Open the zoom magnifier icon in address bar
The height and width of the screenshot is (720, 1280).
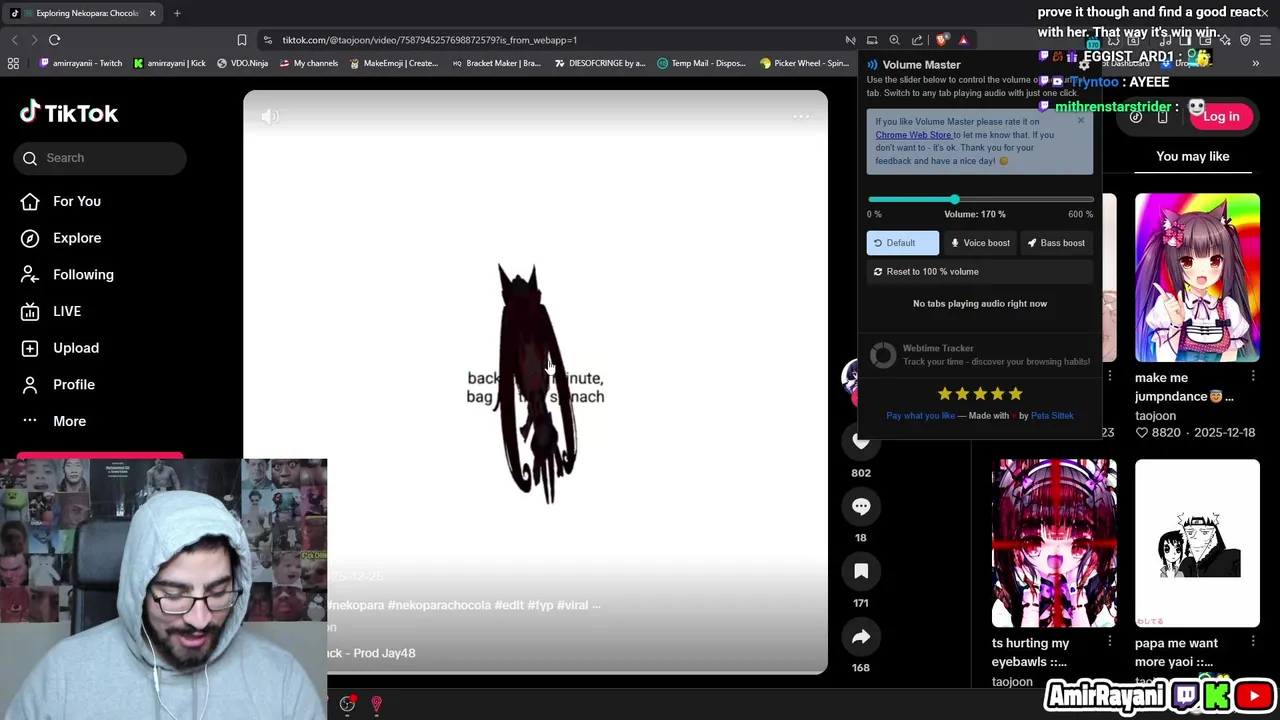pos(895,40)
